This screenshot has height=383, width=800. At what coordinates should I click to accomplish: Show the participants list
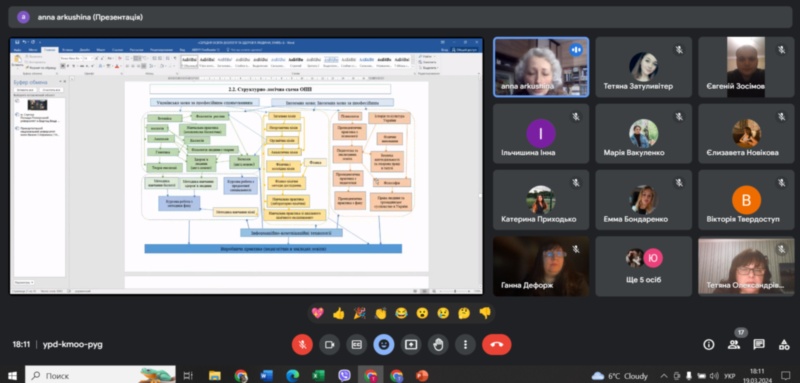pos(734,345)
